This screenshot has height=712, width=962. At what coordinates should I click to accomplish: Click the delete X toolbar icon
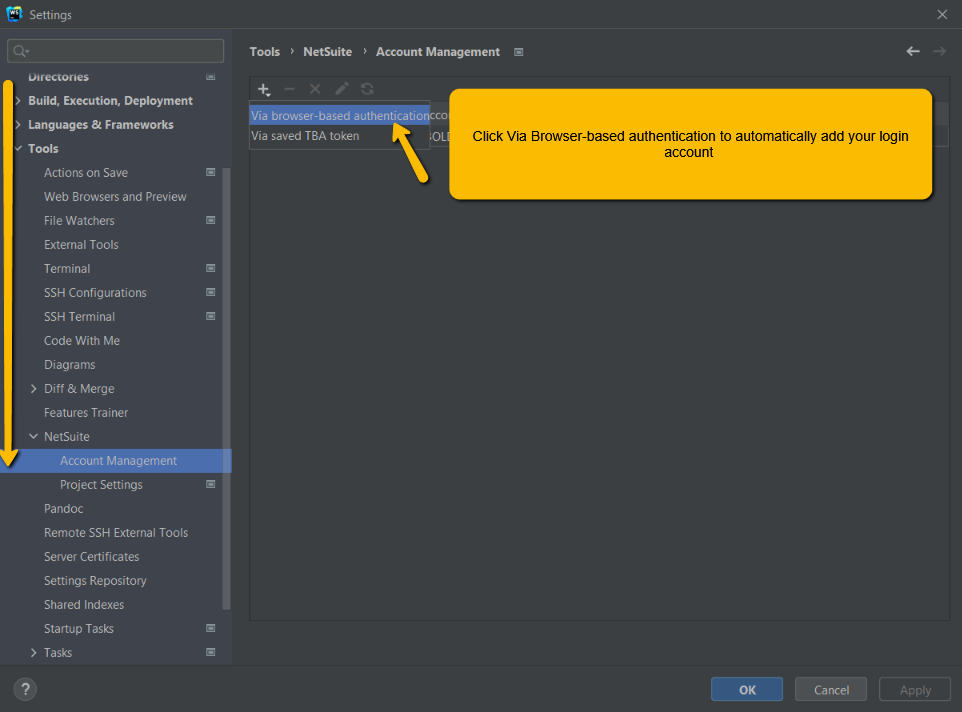315,90
